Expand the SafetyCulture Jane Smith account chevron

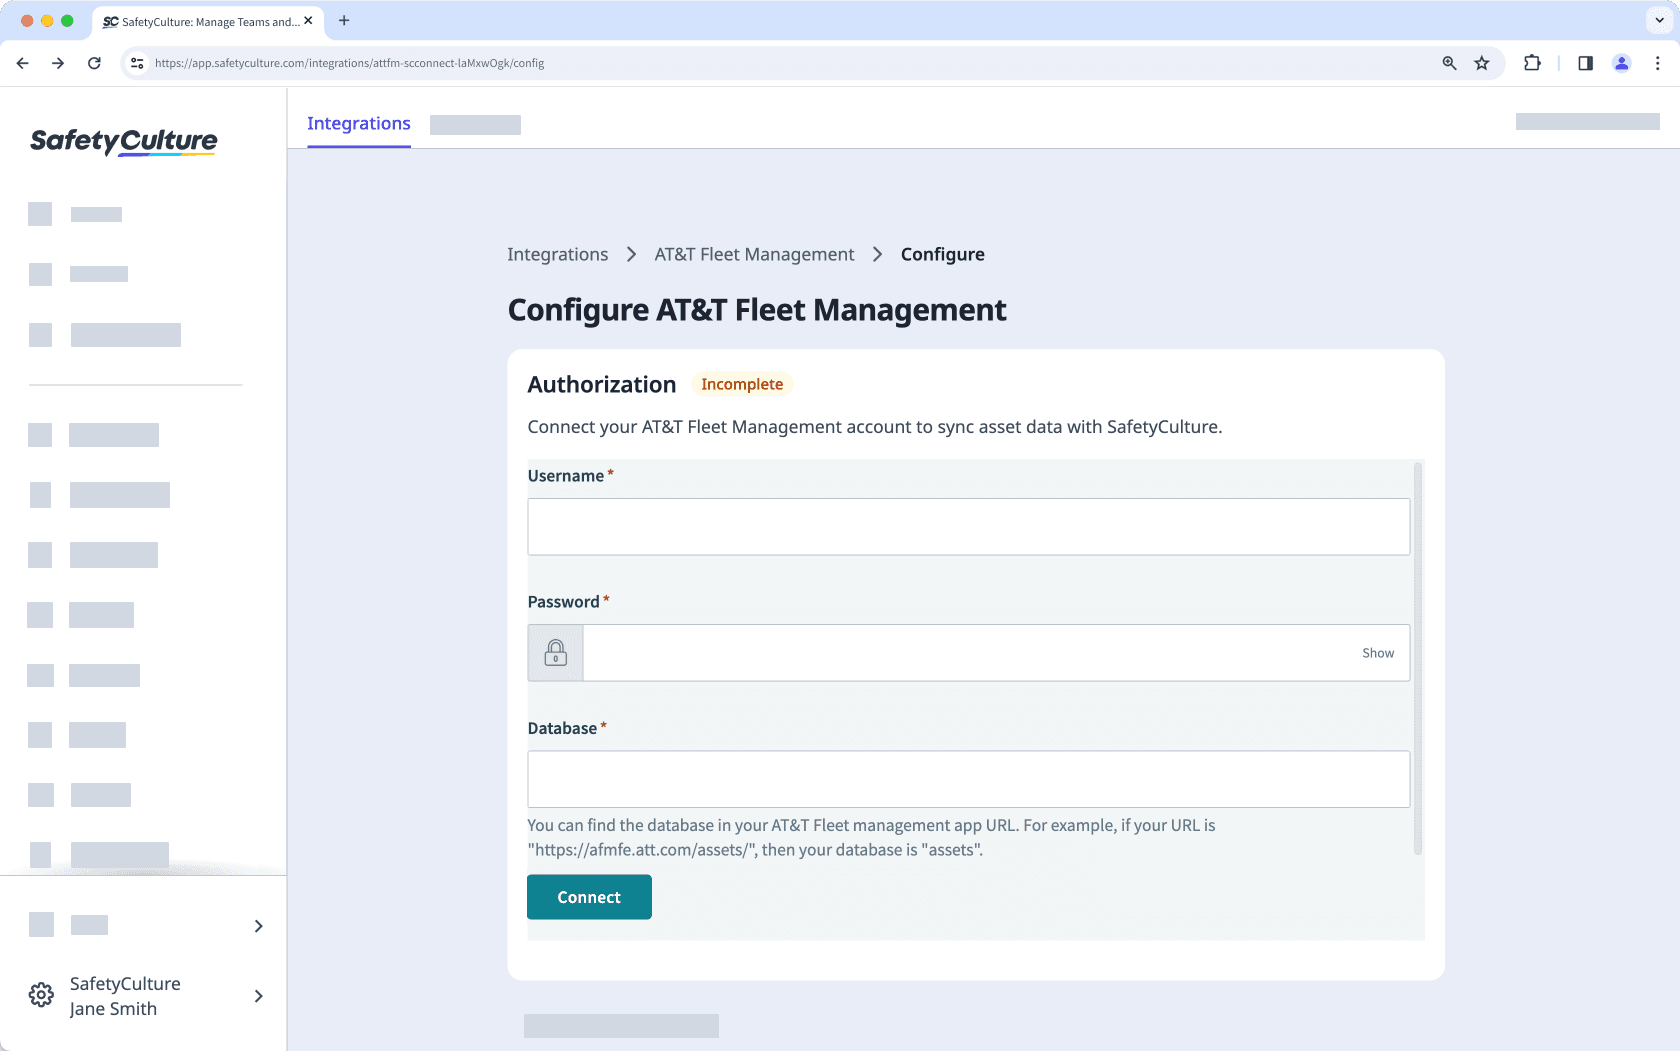pyautogui.click(x=258, y=996)
